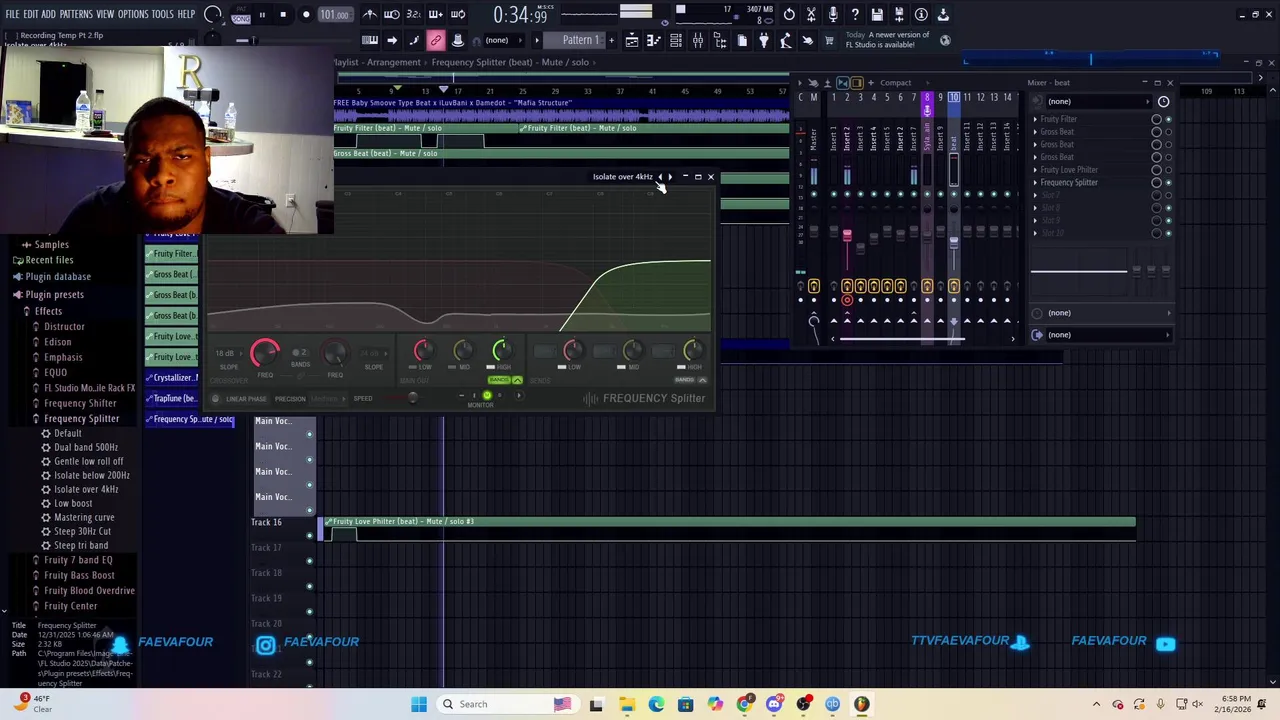Image resolution: width=1280 pixels, height=720 pixels.
Task: Open the Playlist view icon
Action: (x=632, y=40)
